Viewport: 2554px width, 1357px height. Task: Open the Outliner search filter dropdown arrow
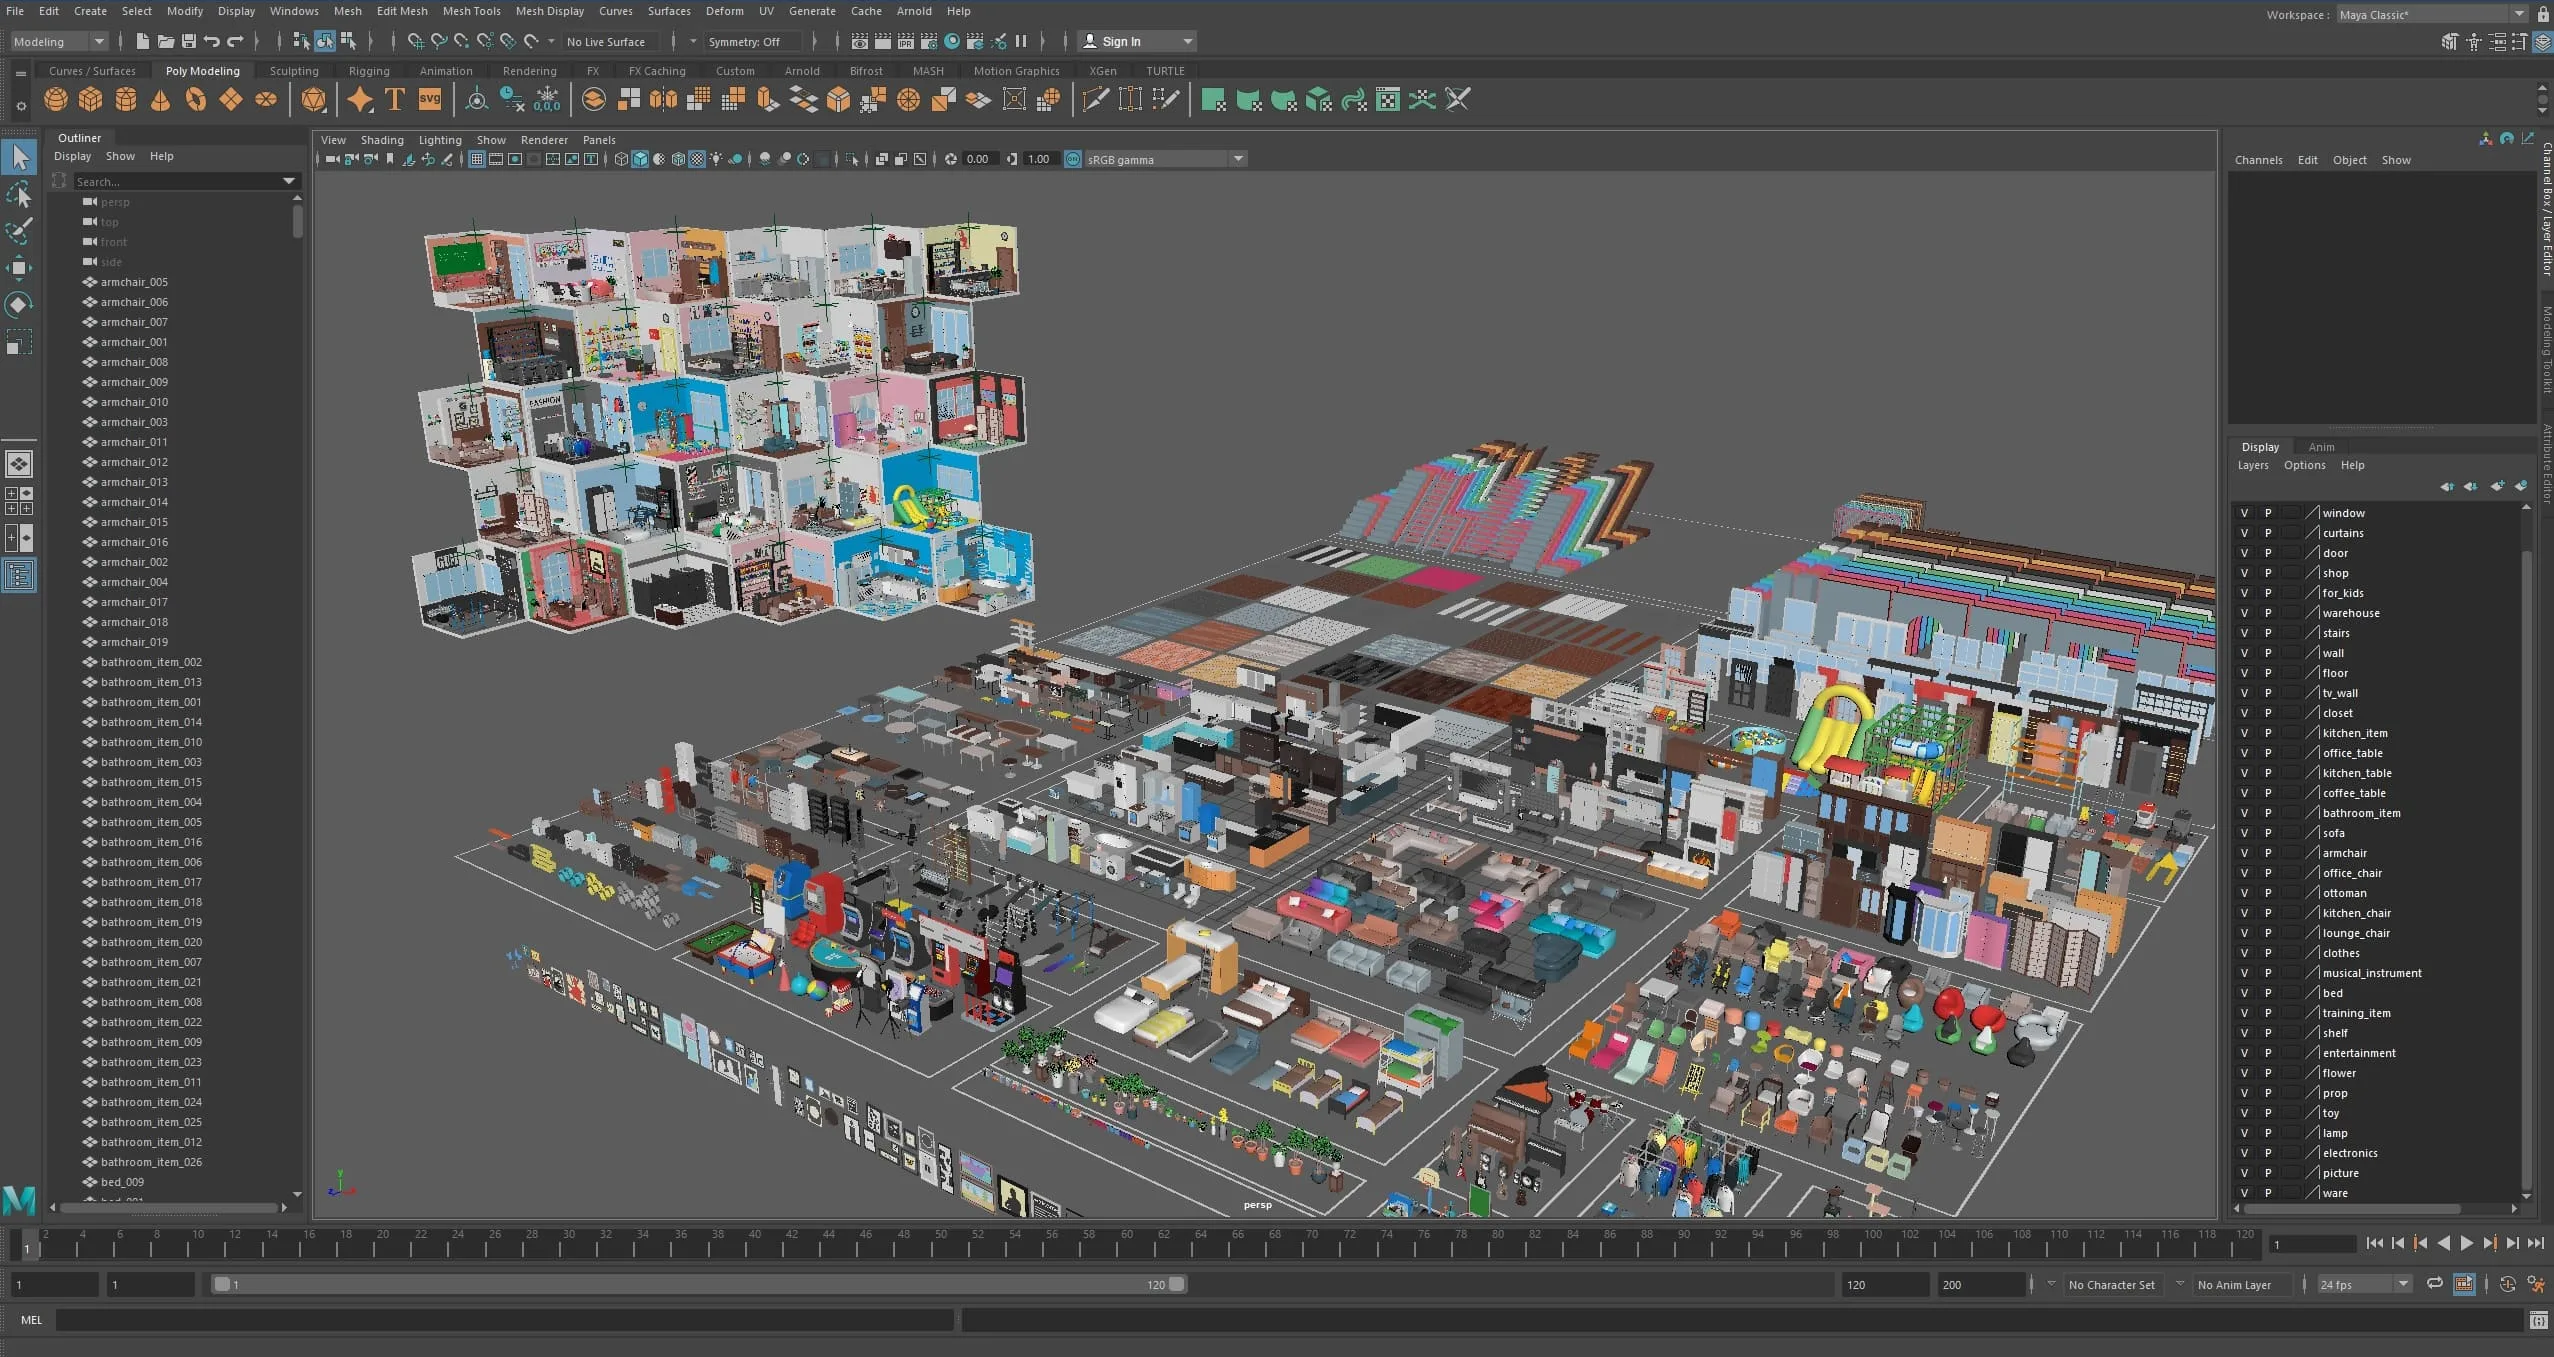(x=289, y=181)
